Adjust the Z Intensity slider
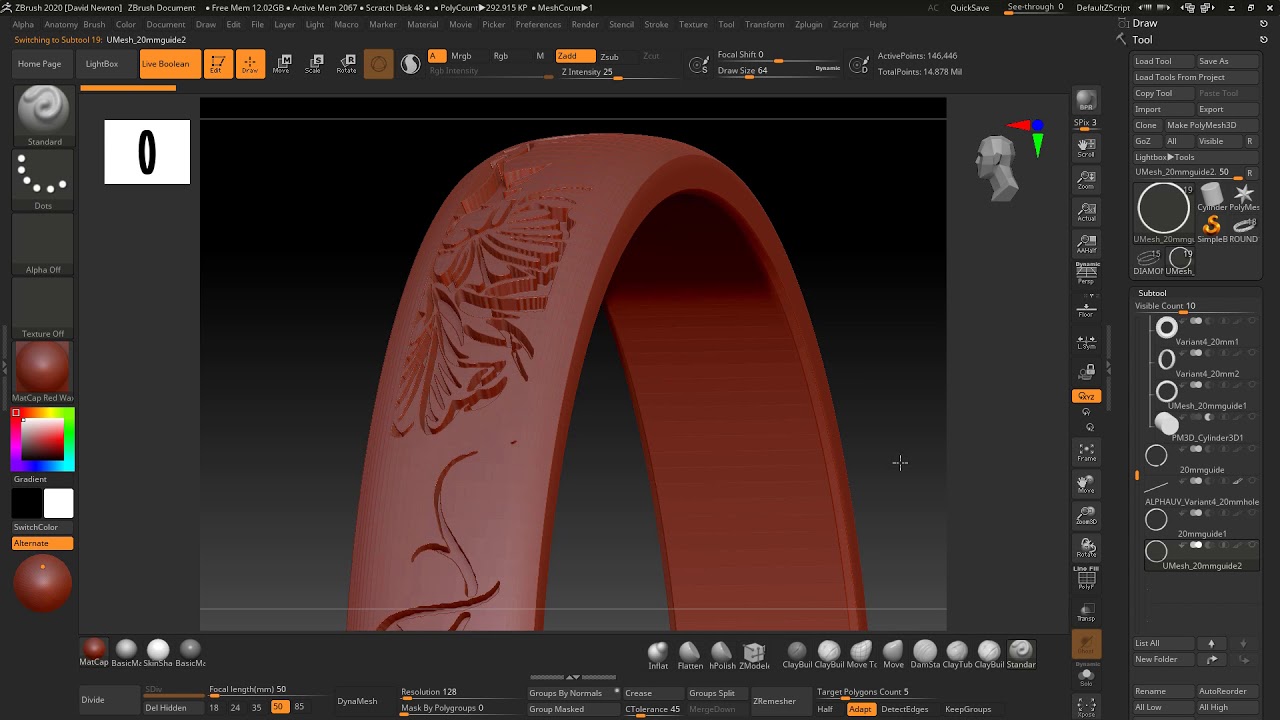This screenshot has width=1280, height=720. pyautogui.click(x=604, y=72)
